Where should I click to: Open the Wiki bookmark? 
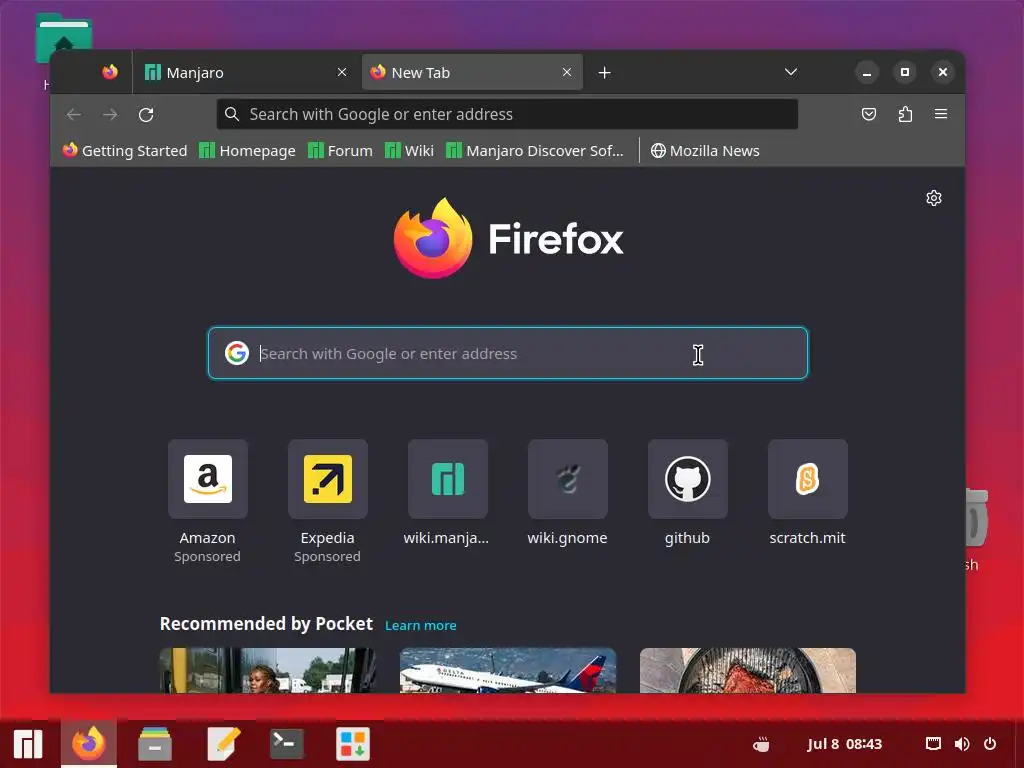tap(409, 151)
